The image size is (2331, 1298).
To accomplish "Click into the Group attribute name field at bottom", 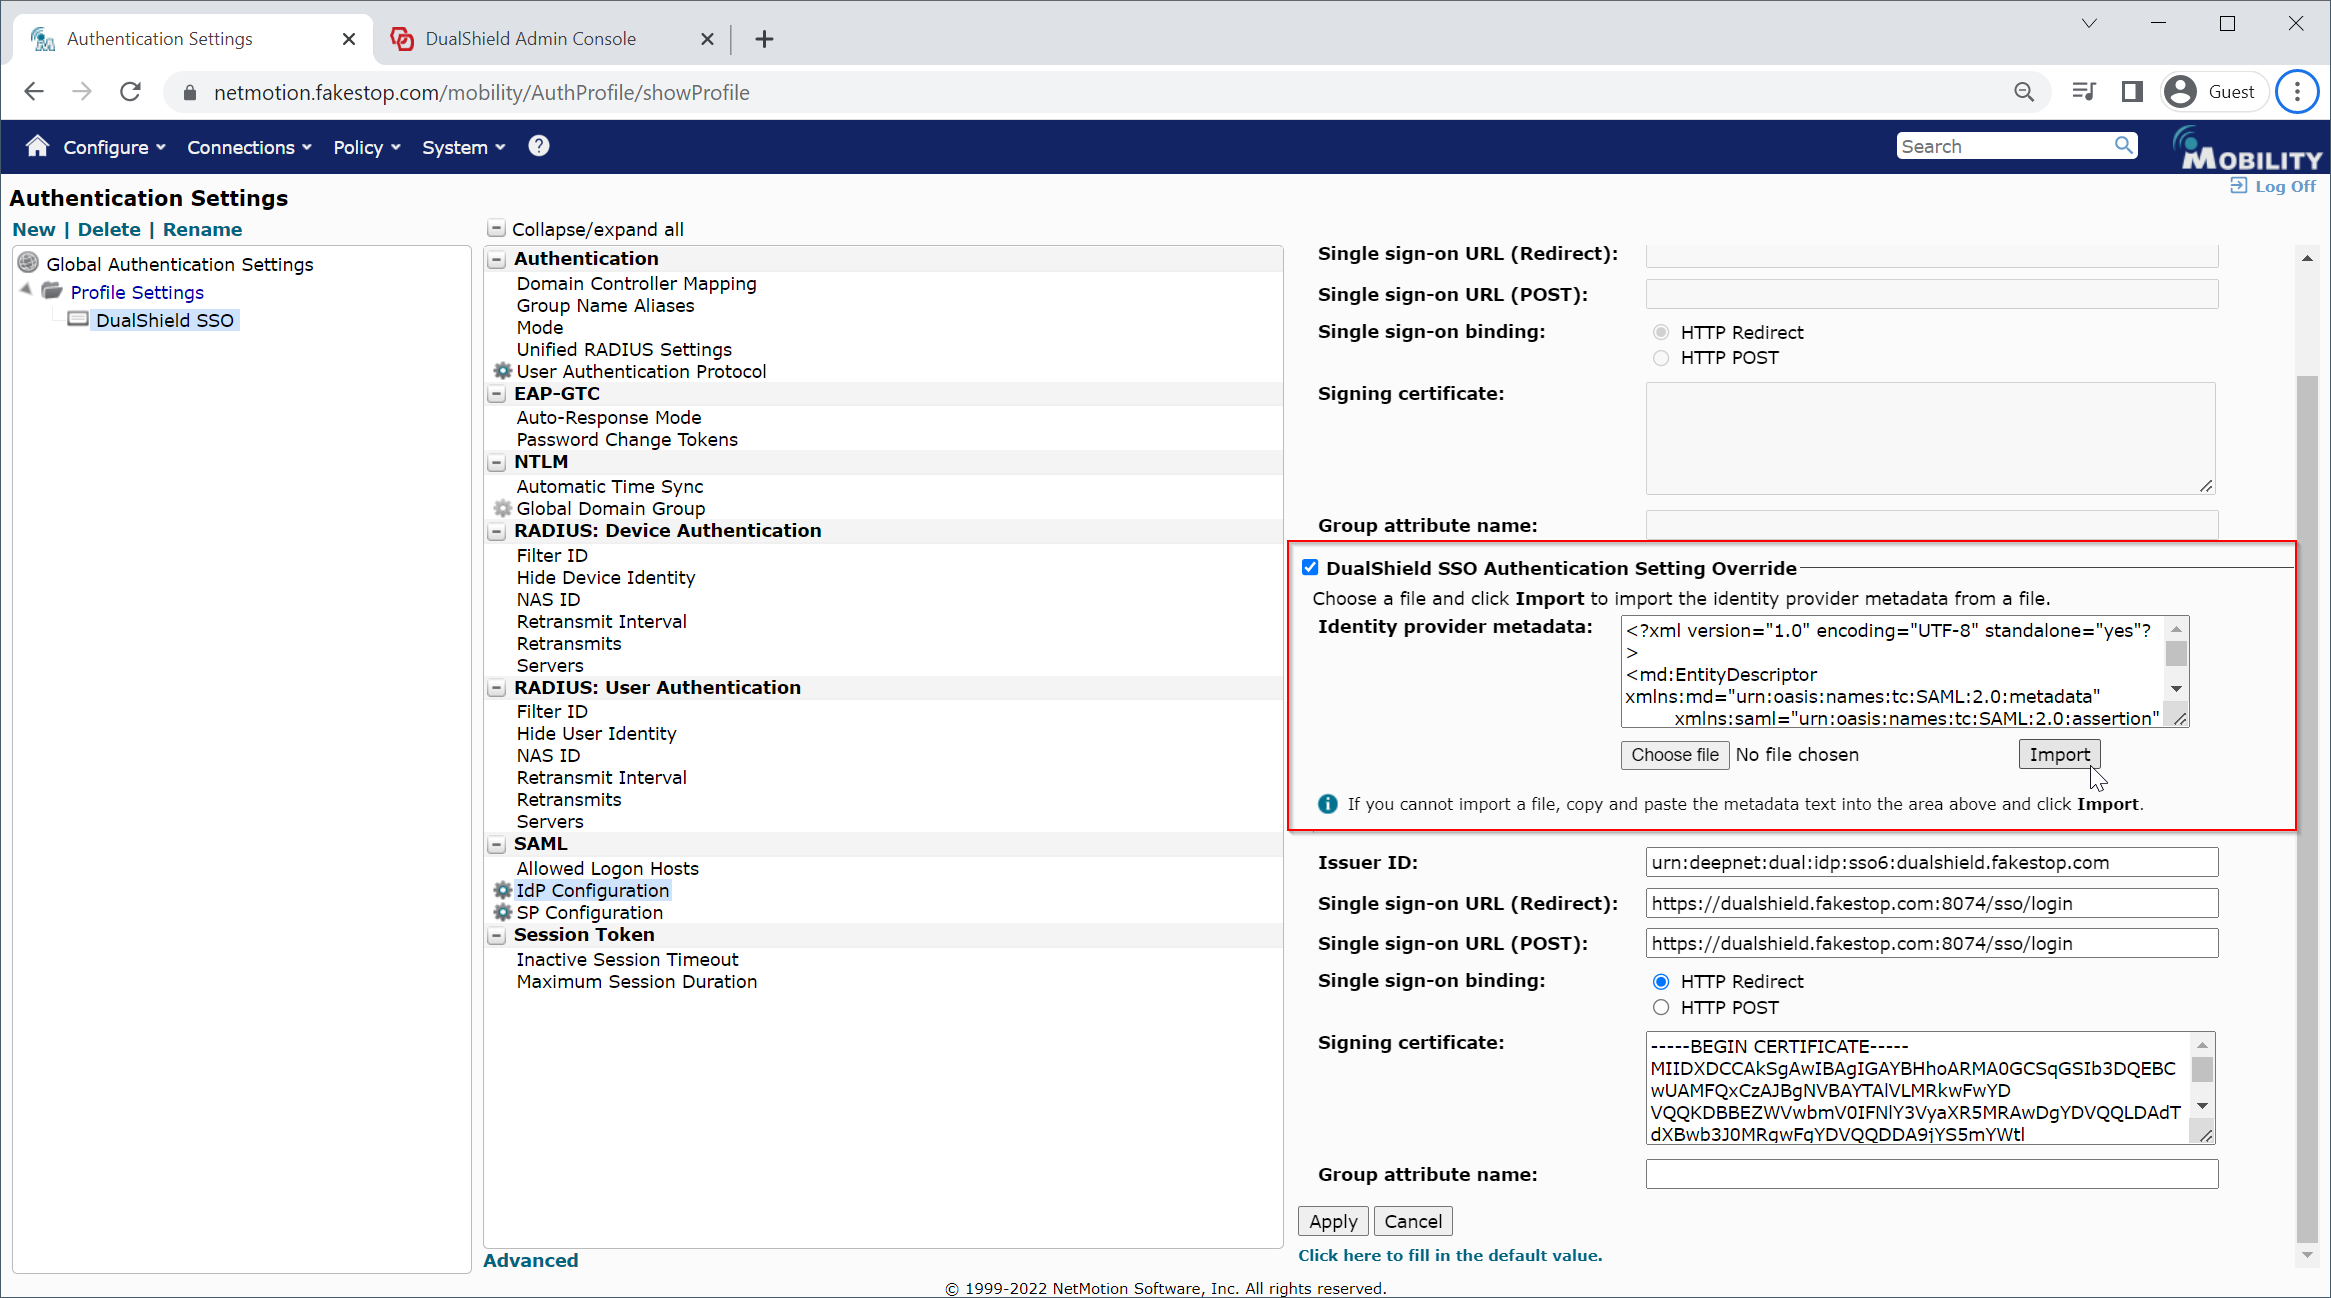I will [1931, 1174].
